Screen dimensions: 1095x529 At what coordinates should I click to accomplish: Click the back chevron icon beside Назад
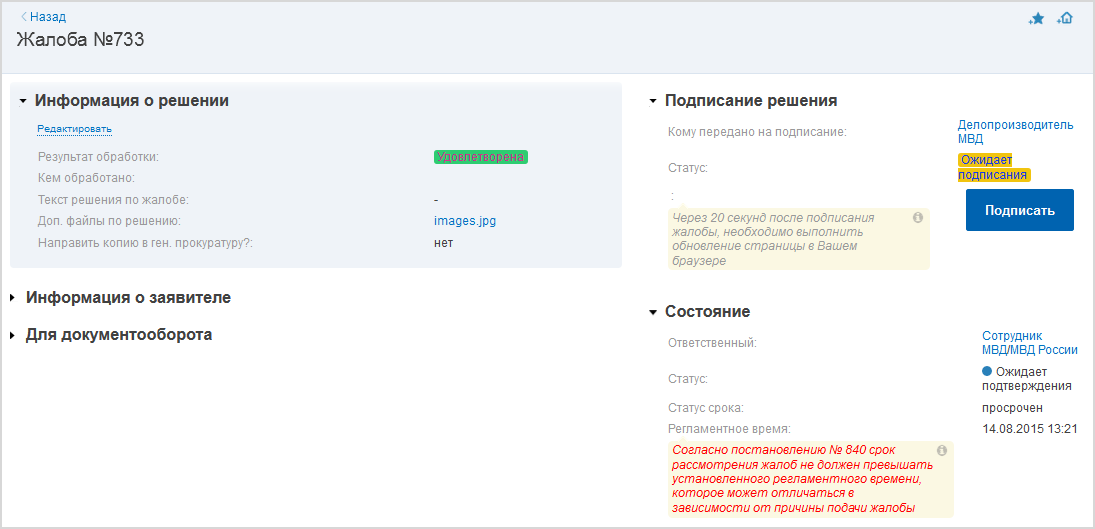(x=24, y=17)
